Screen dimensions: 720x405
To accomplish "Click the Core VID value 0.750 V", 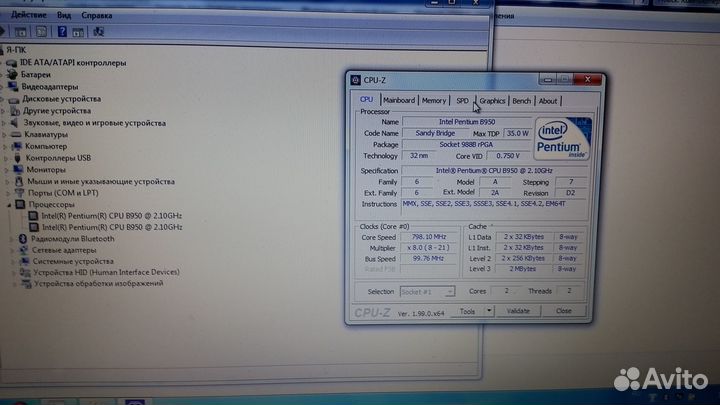I will point(508,156).
